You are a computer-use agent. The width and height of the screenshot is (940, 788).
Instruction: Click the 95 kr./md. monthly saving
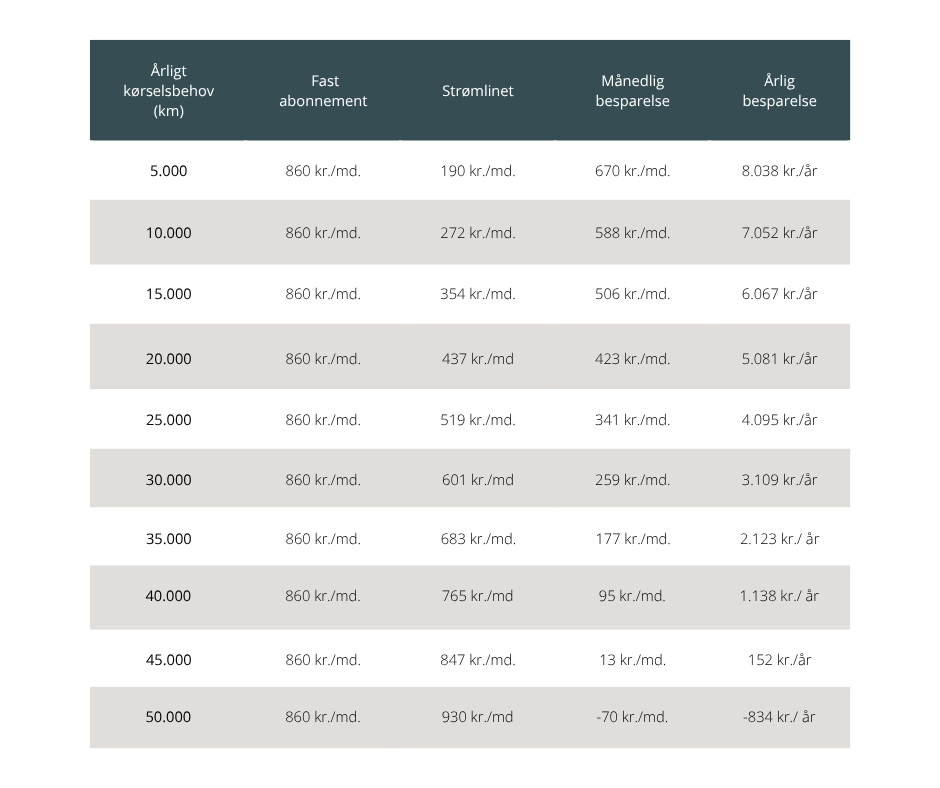[632, 595]
